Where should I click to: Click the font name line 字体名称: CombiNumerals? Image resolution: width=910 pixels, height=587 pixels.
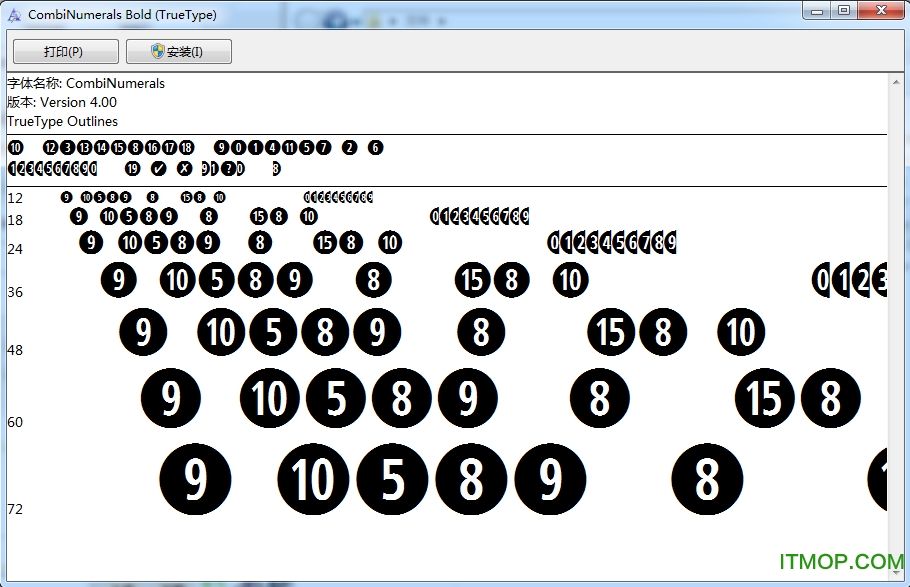coord(86,84)
